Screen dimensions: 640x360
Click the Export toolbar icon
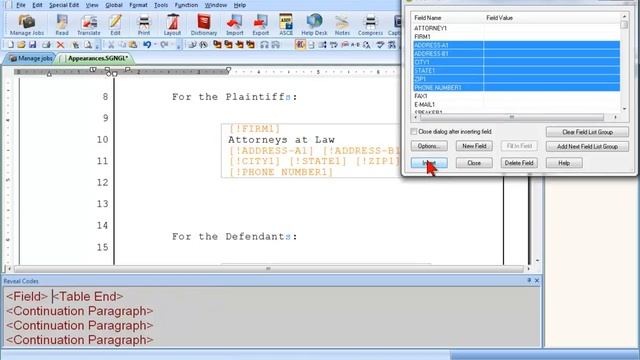(x=260, y=24)
